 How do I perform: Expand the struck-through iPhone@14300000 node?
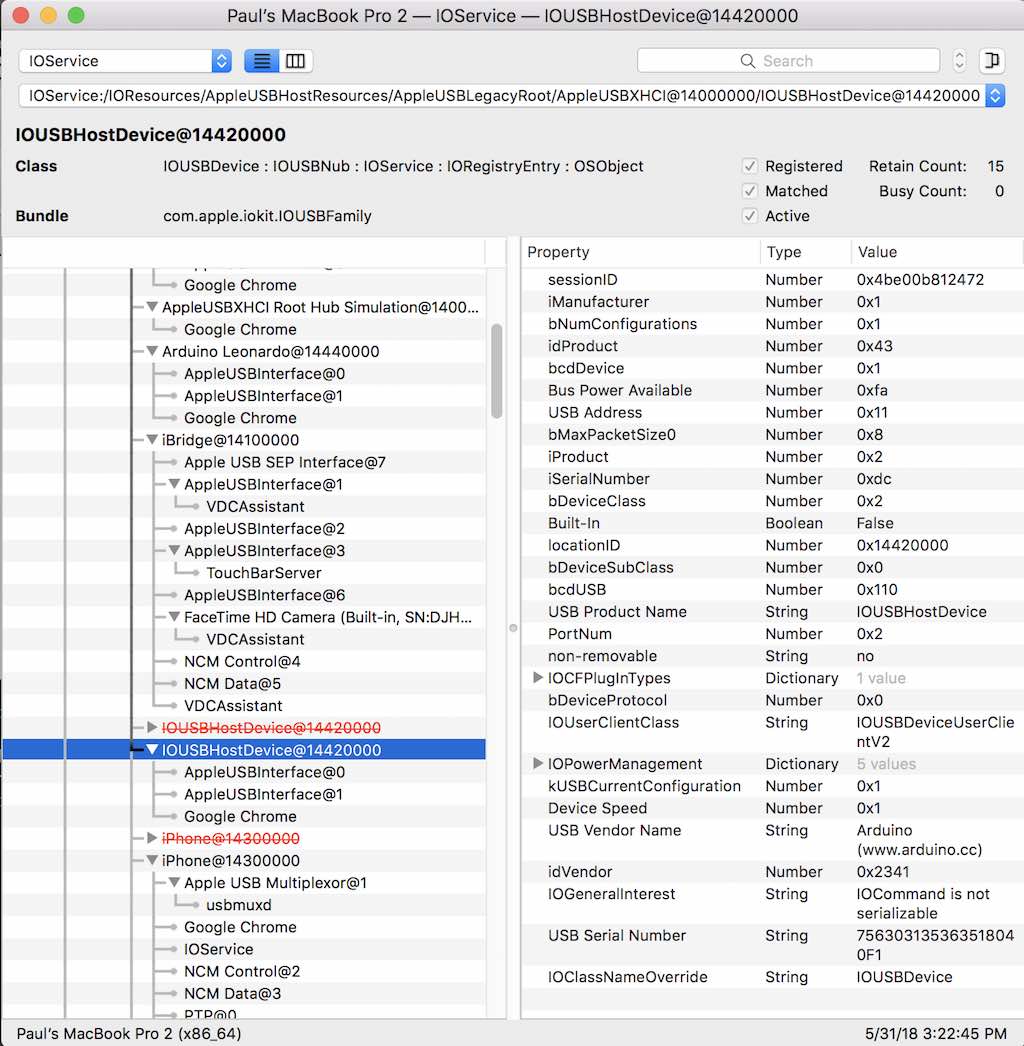click(x=152, y=838)
